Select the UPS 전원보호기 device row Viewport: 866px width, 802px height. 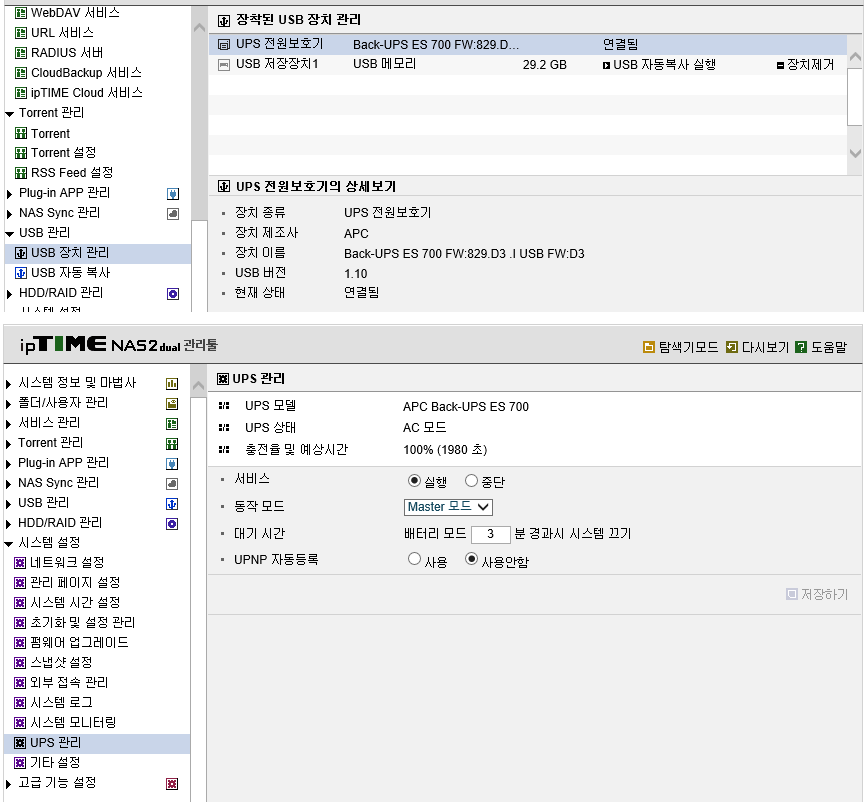527,44
